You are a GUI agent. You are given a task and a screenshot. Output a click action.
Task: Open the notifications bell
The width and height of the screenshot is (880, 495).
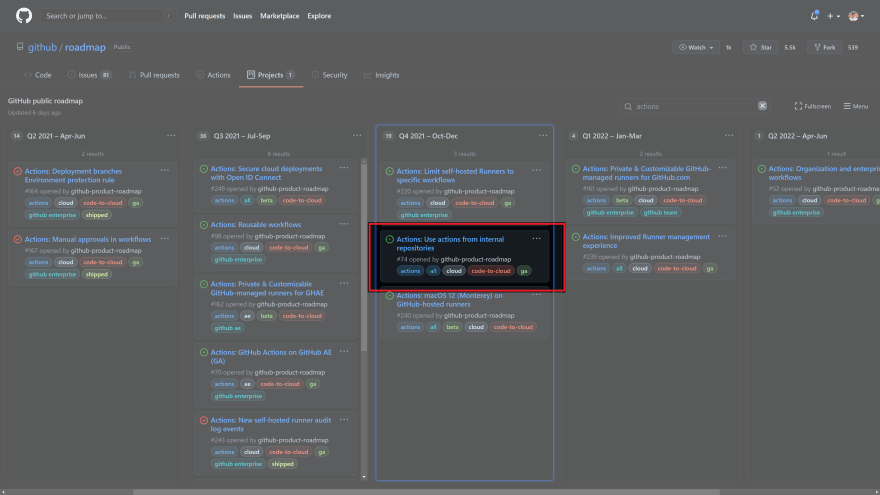click(x=814, y=16)
